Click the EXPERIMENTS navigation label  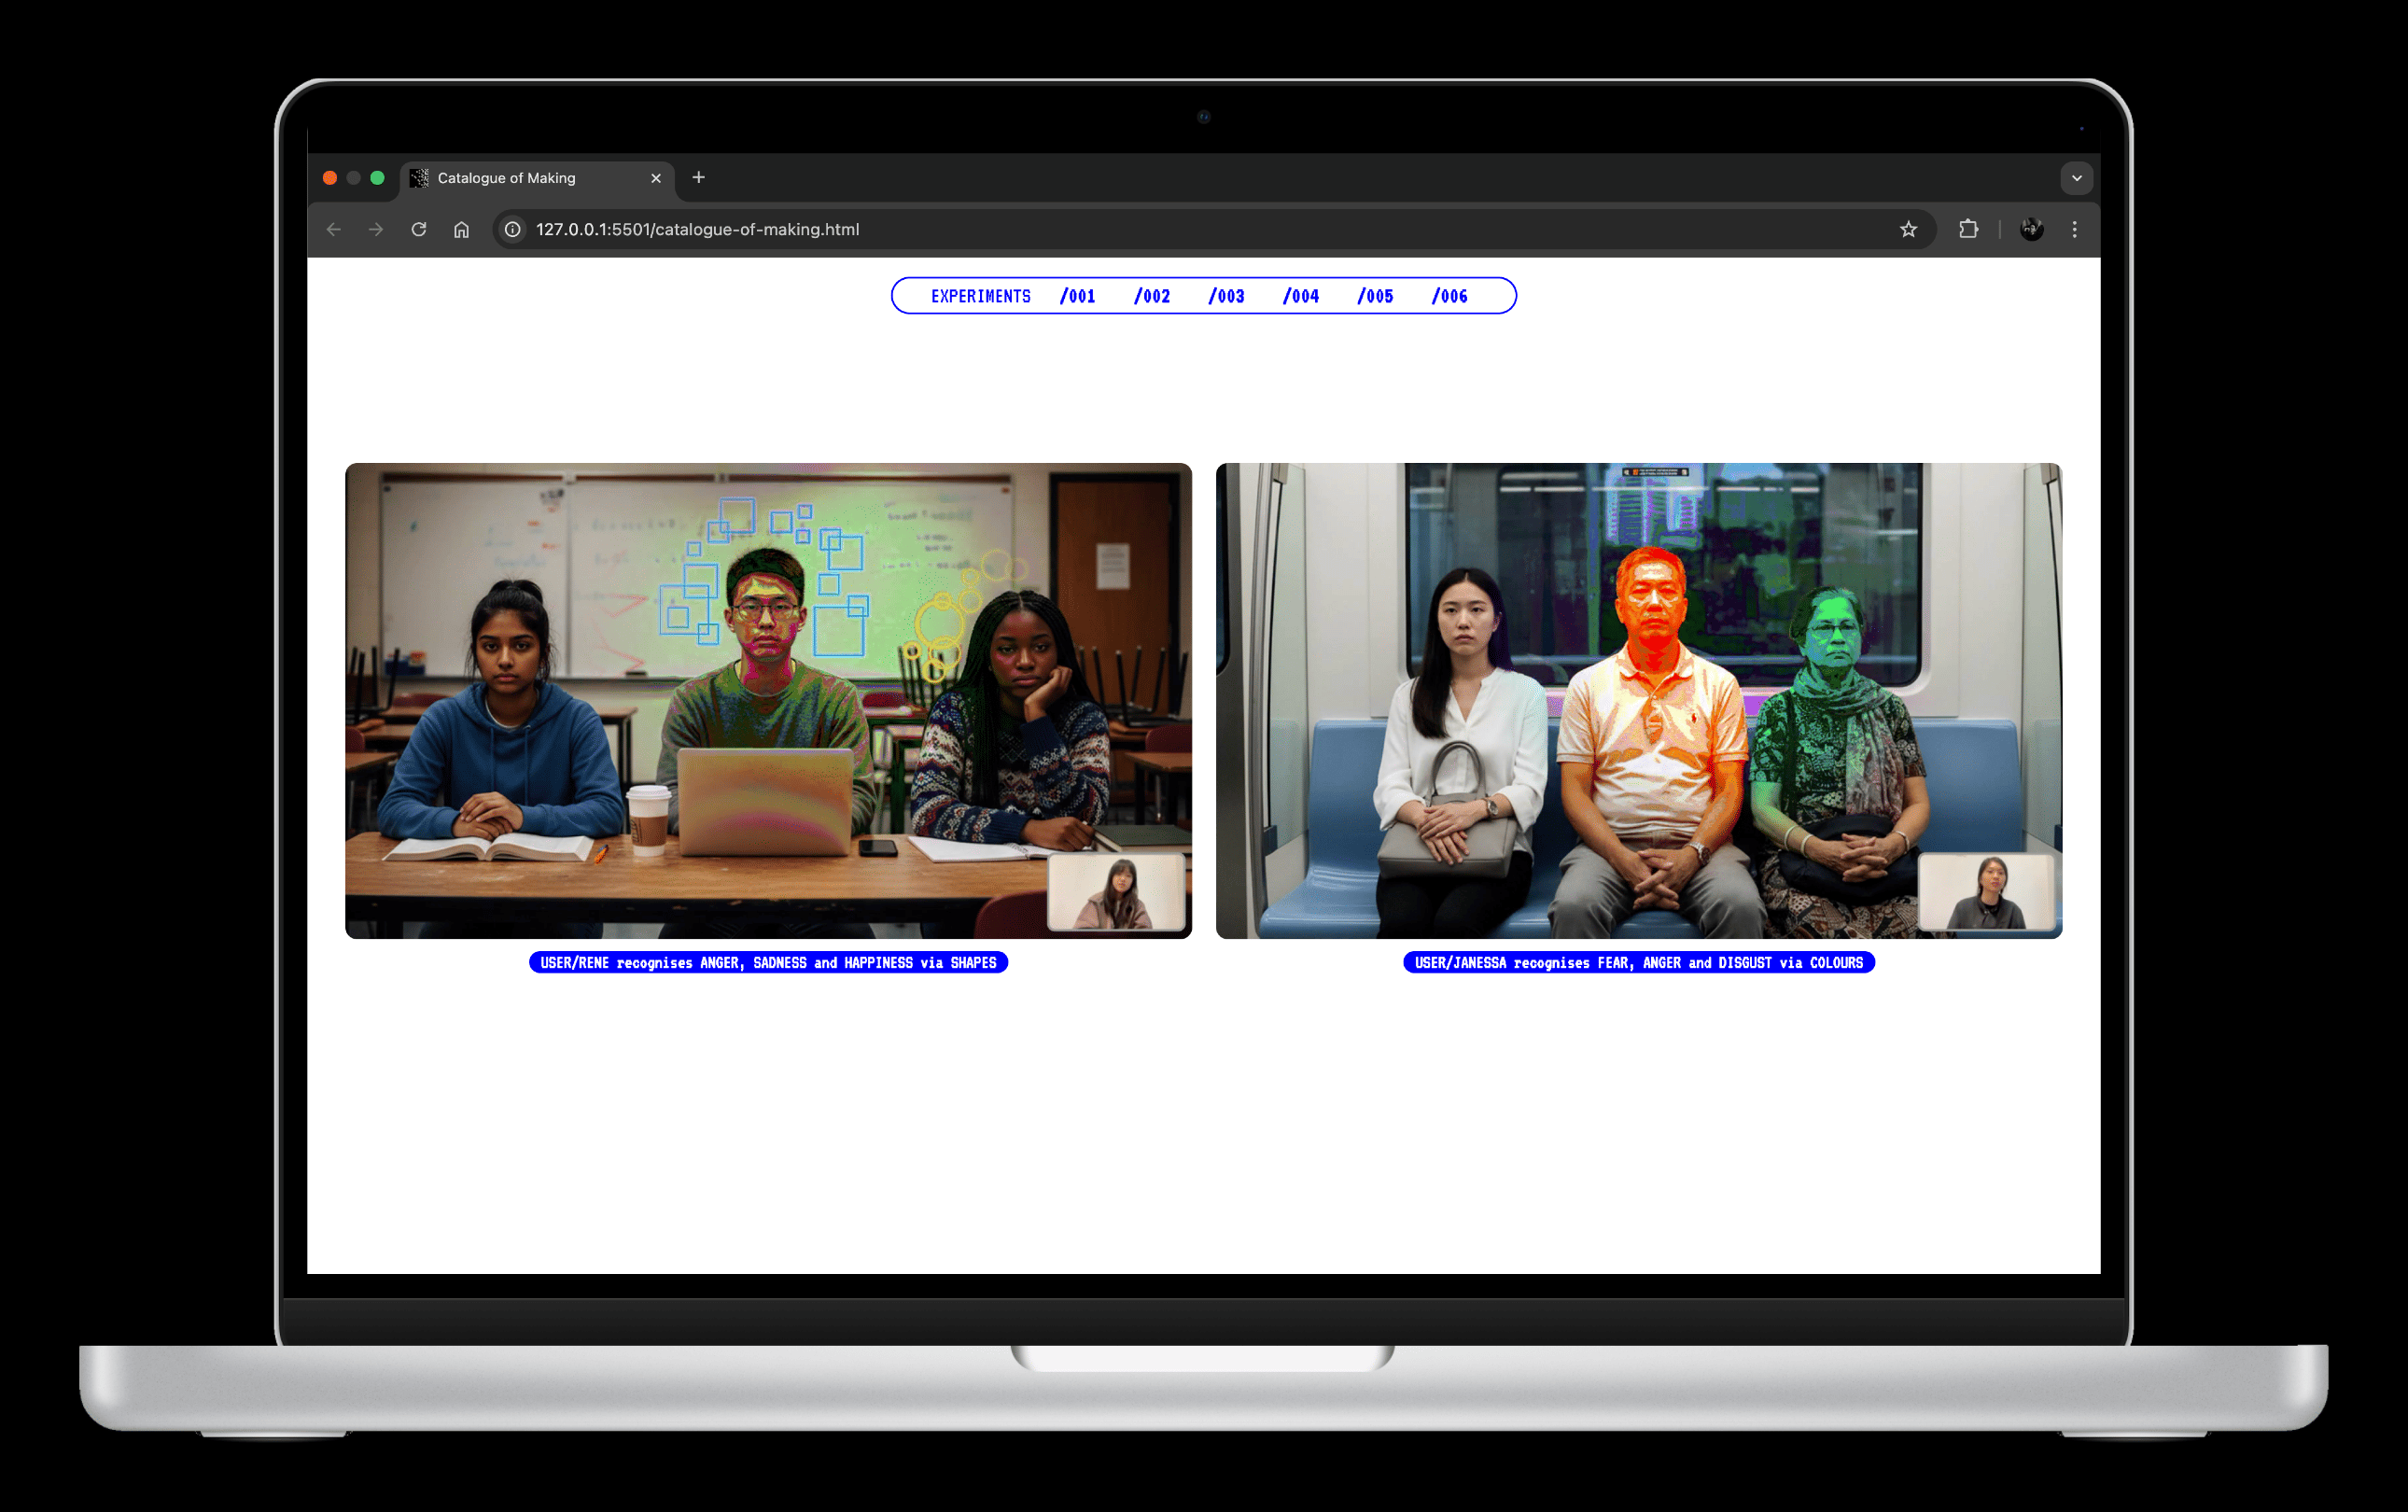point(980,296)
